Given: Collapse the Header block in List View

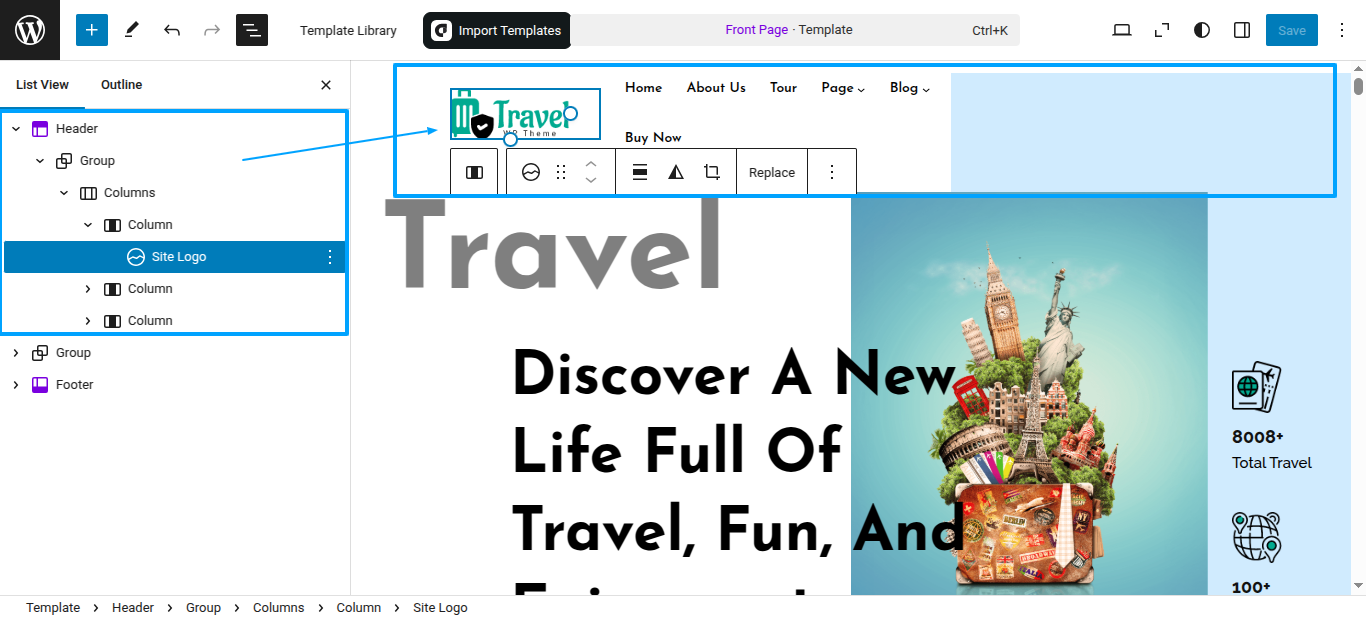Looking at the screenshot, I should pyautogui.click(x=16, y=129).
